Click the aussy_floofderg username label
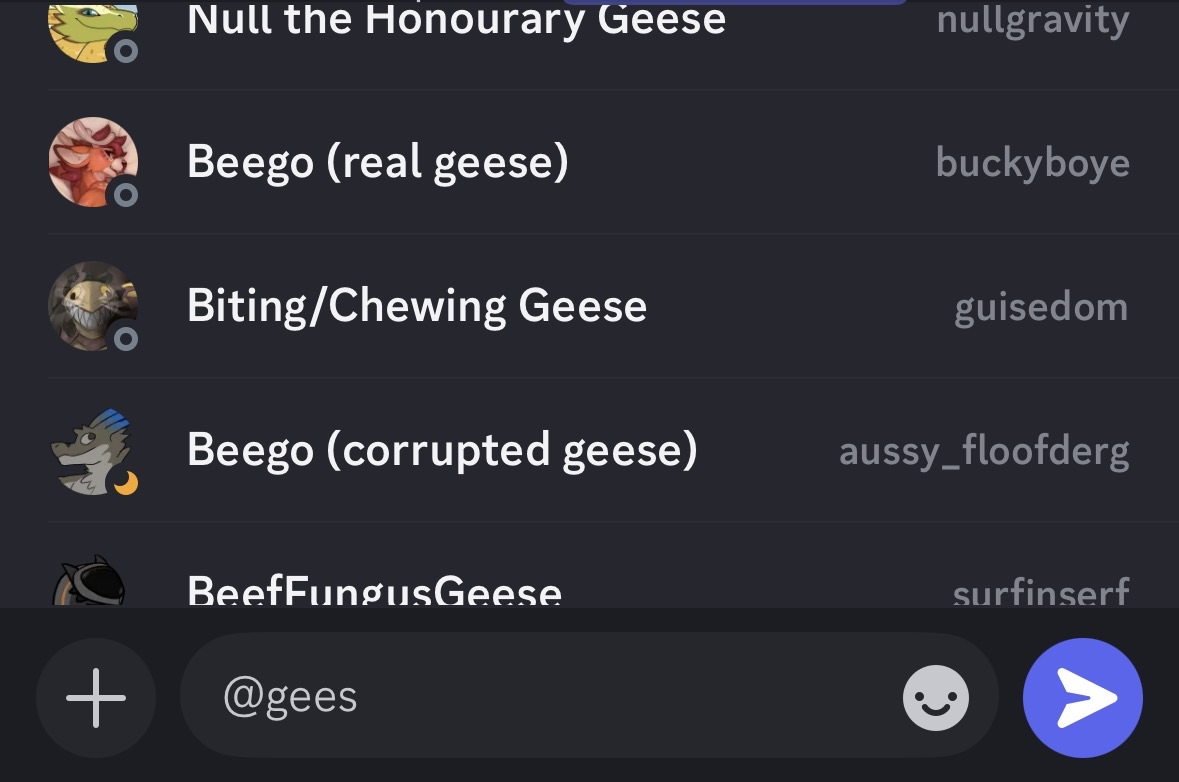 [x=984, y=451]
